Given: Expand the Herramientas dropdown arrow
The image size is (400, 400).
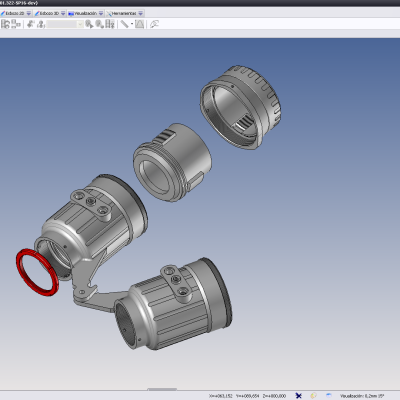Looking at the screenshot, I should coord(141,13).
